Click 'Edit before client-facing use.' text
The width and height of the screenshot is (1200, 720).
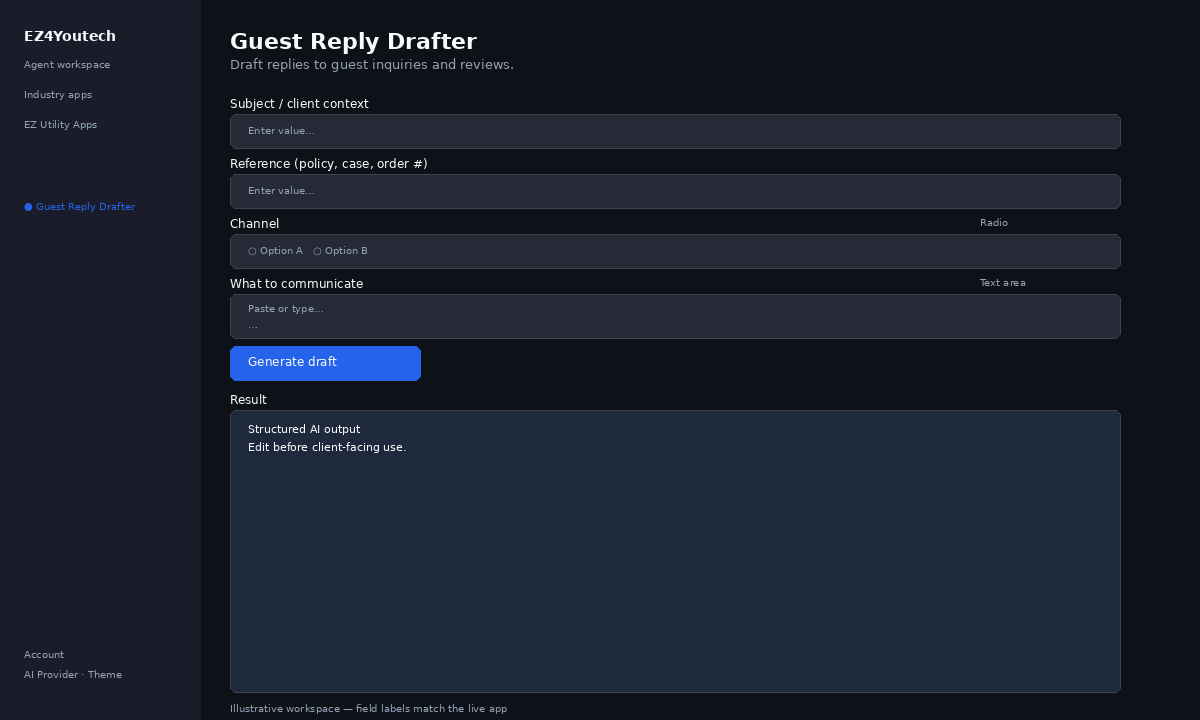327,448
